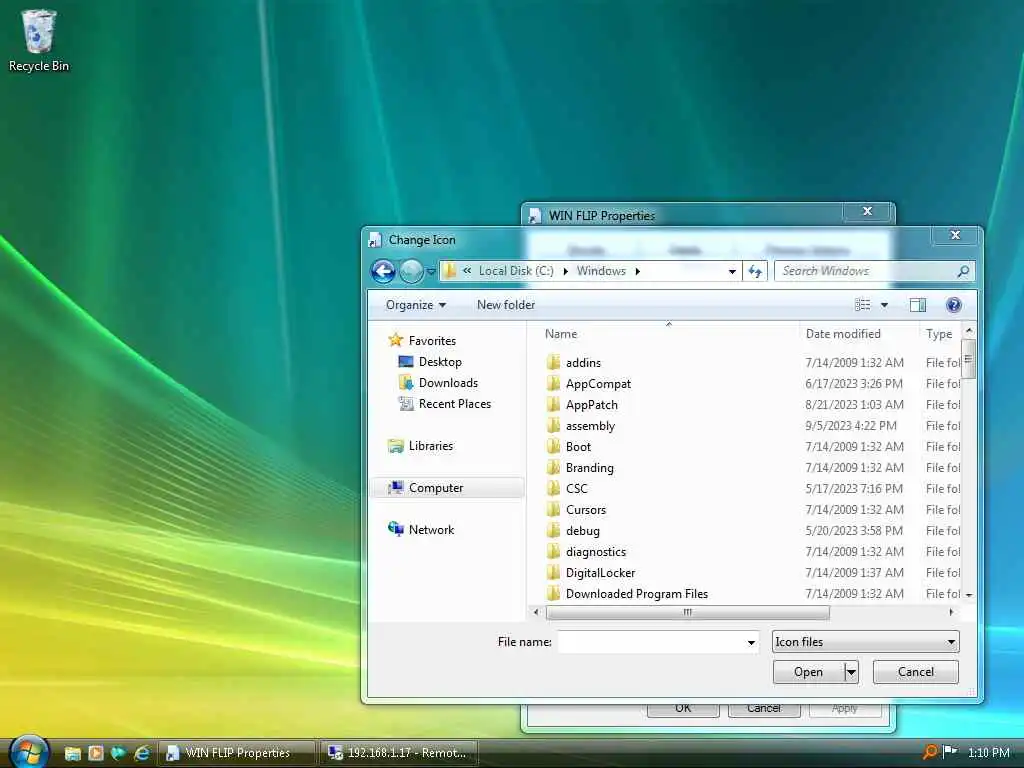Select Desktop in the navigation pane
Screen dimensions: 1024x768
(x=440, y=362)
